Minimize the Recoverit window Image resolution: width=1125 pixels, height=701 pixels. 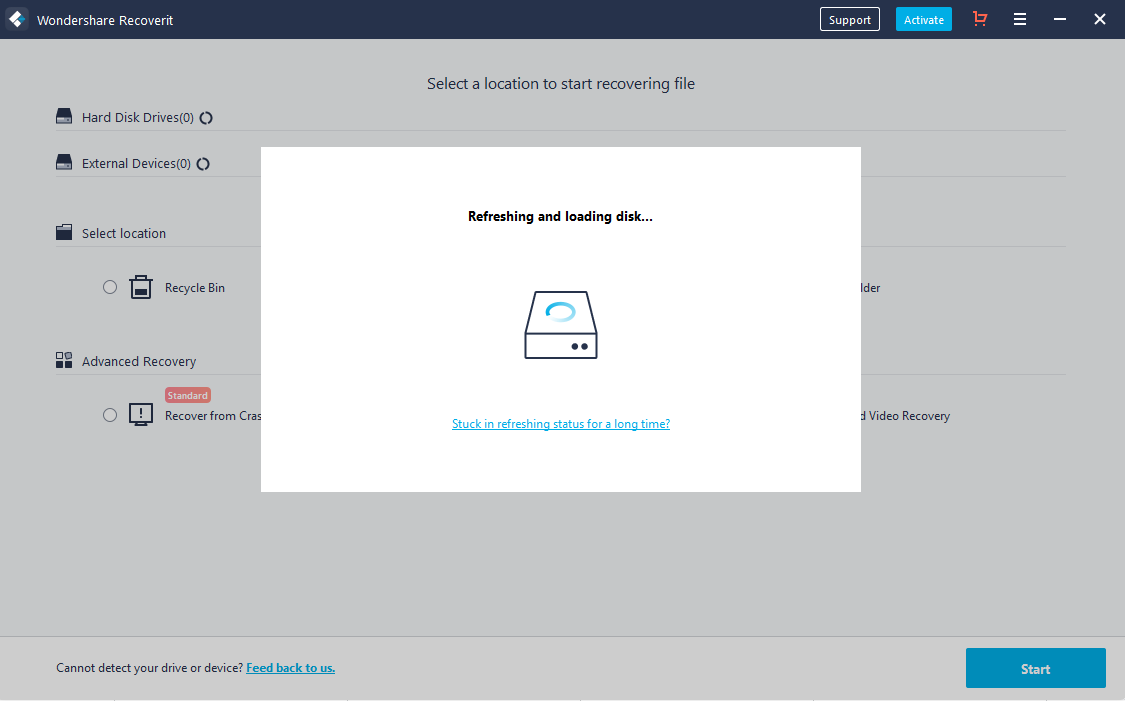pos(1060,19)
